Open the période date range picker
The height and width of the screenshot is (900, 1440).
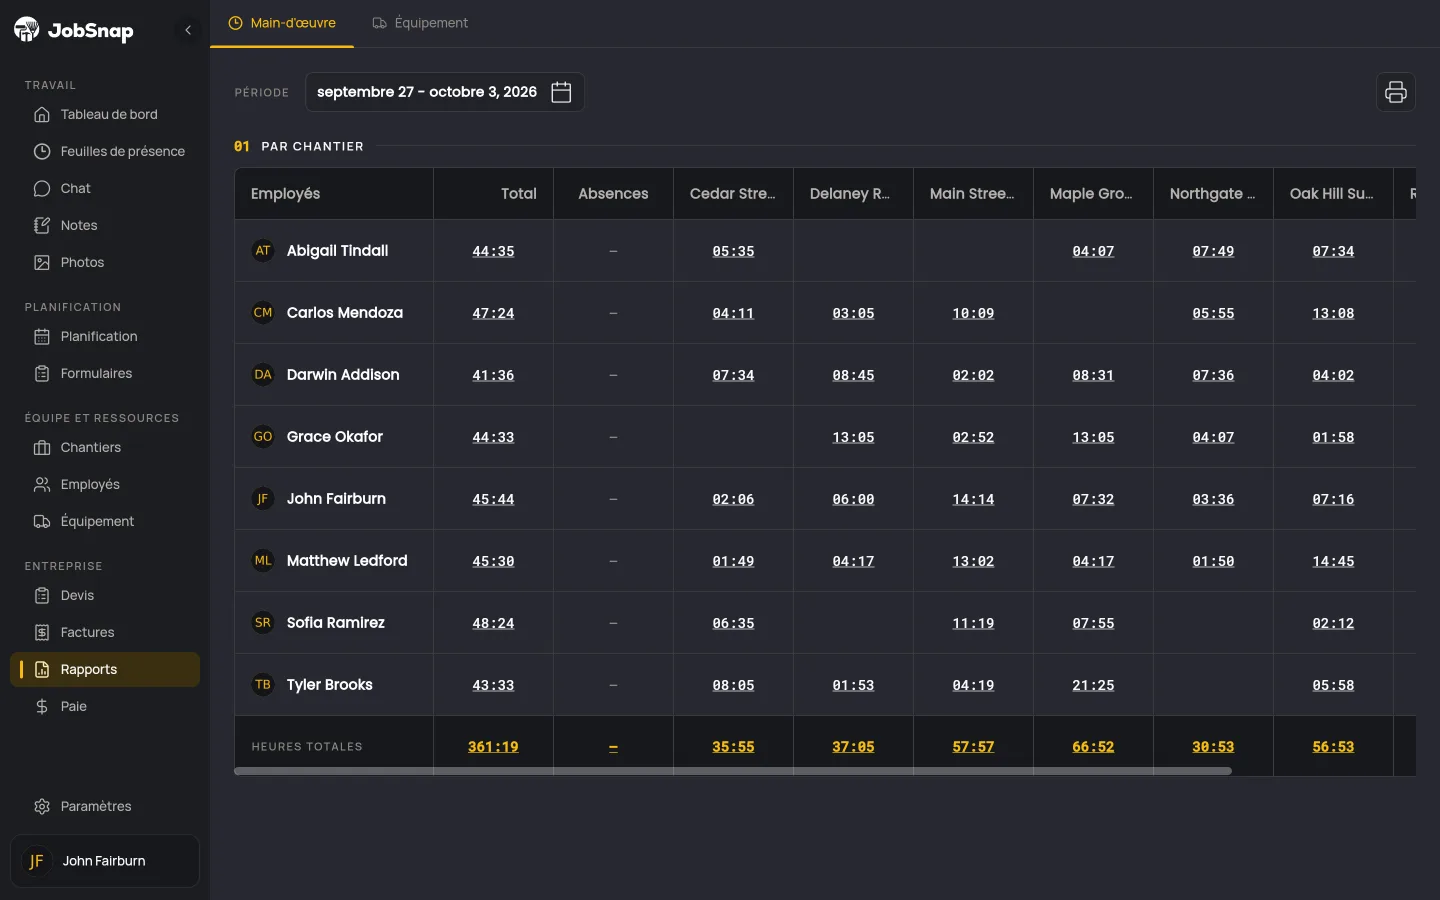point(444,92)
